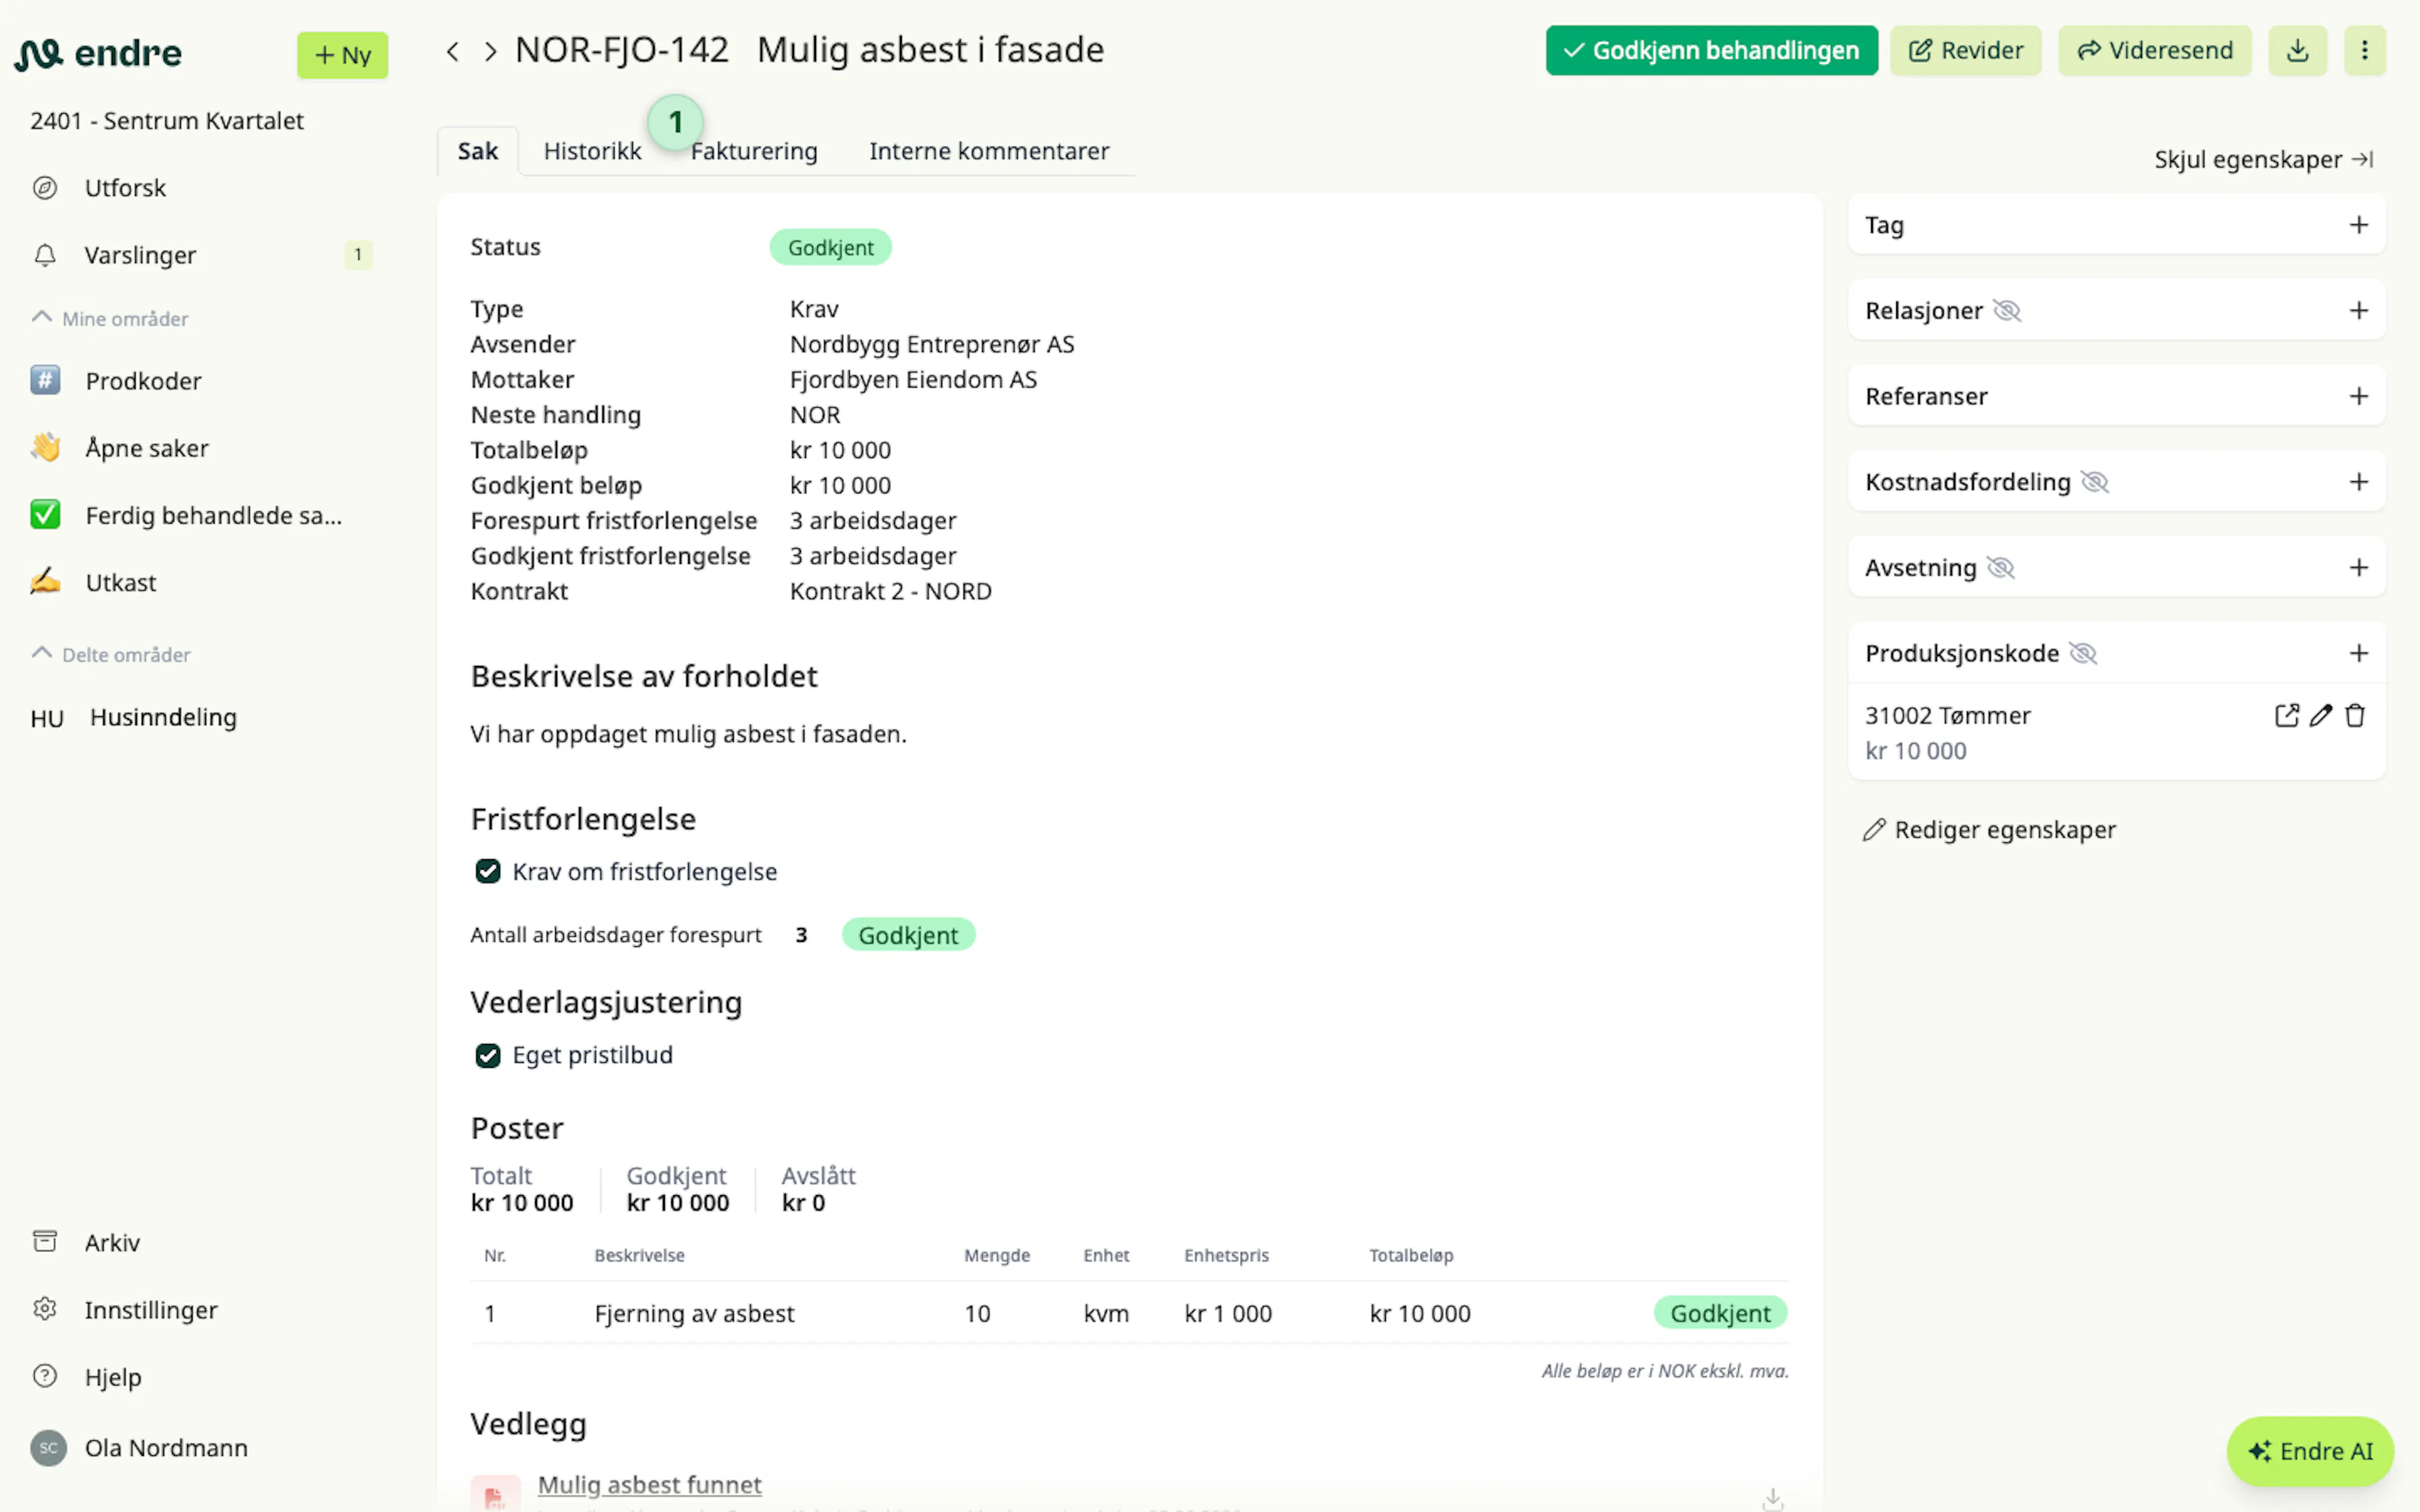Delete 31002 Tømmer production code
The width and height of the screenshot is (2420, 1512).
click(2355, 716)
